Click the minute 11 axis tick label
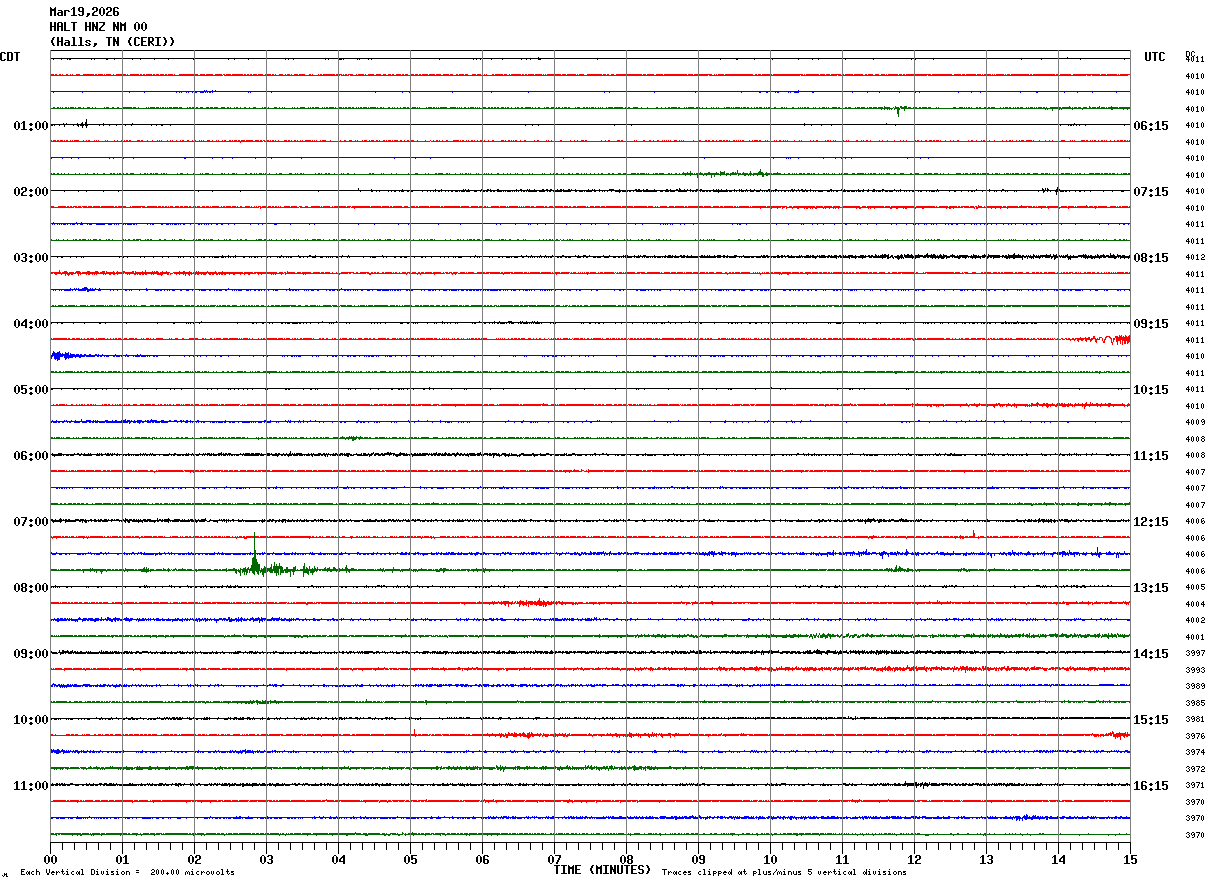Viewport: 1210px width, 886px height. pyautogui.click(x=842, y=859)
